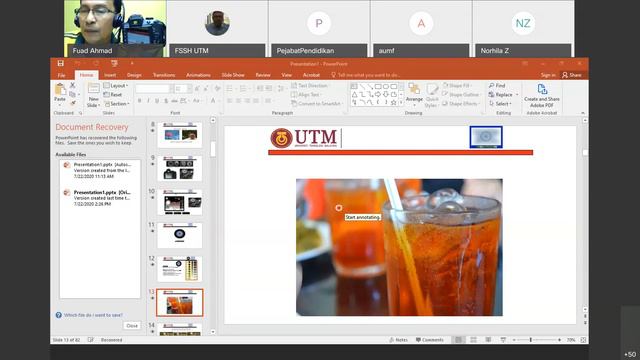Viewport: 640px width, 360px height.
Task: Select the triangle shape in shapes gallery
Action: pyautogui.click(x=354, y=95)
